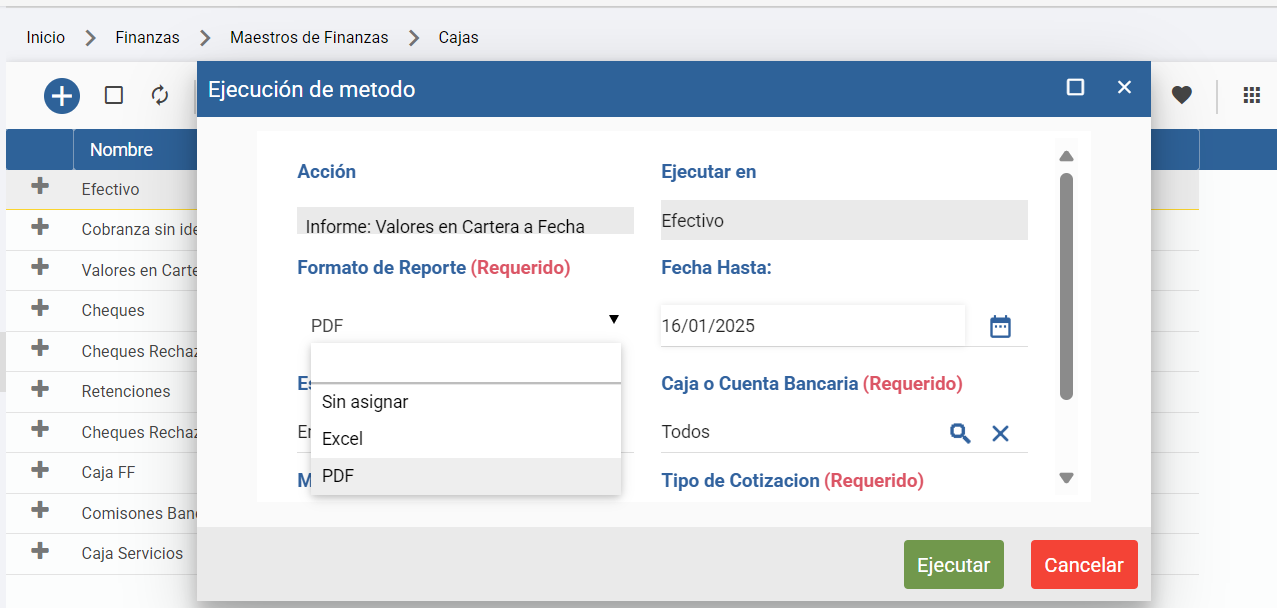Clear the Caja o Cuenta Bancaria selection
Image resolution: width=1277 pixels, height=608 pixels.
point(1000,433)
